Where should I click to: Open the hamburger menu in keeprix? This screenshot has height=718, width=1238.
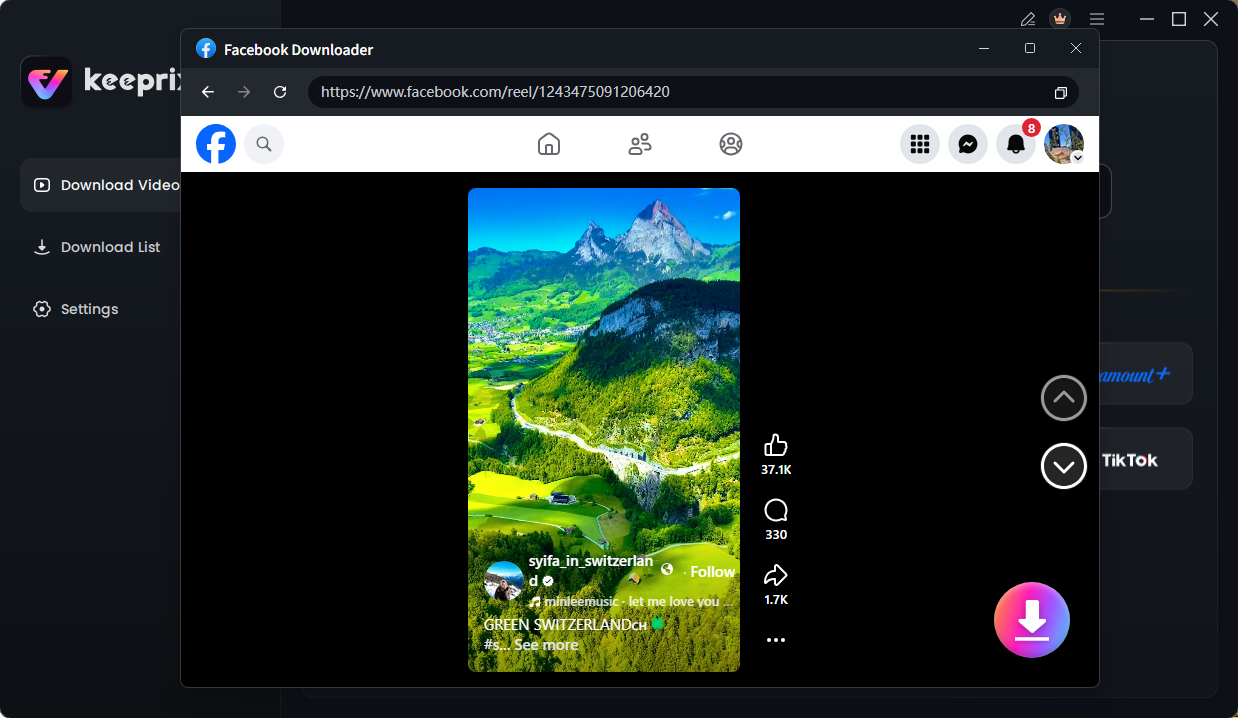[1096, 18]
